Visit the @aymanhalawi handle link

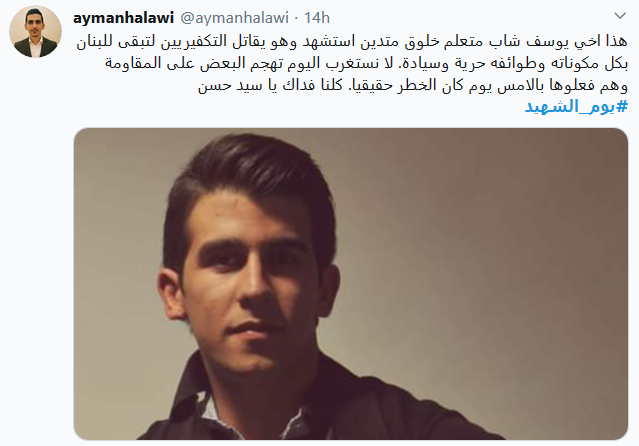234,18
